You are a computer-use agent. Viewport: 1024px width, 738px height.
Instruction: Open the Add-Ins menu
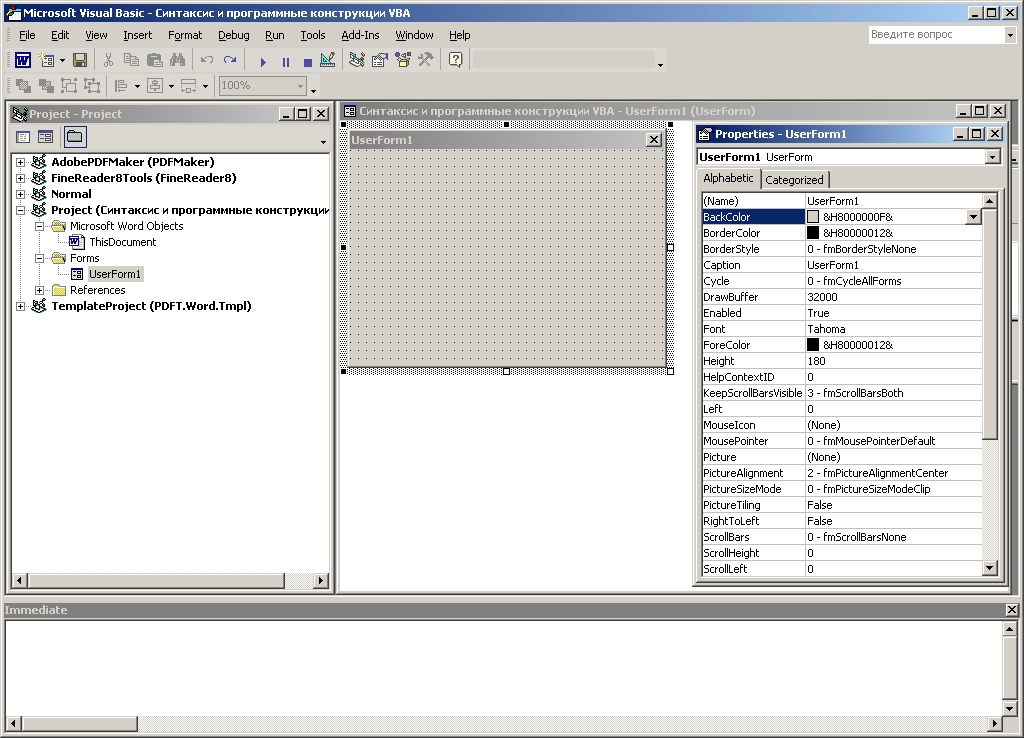point(360,35)
